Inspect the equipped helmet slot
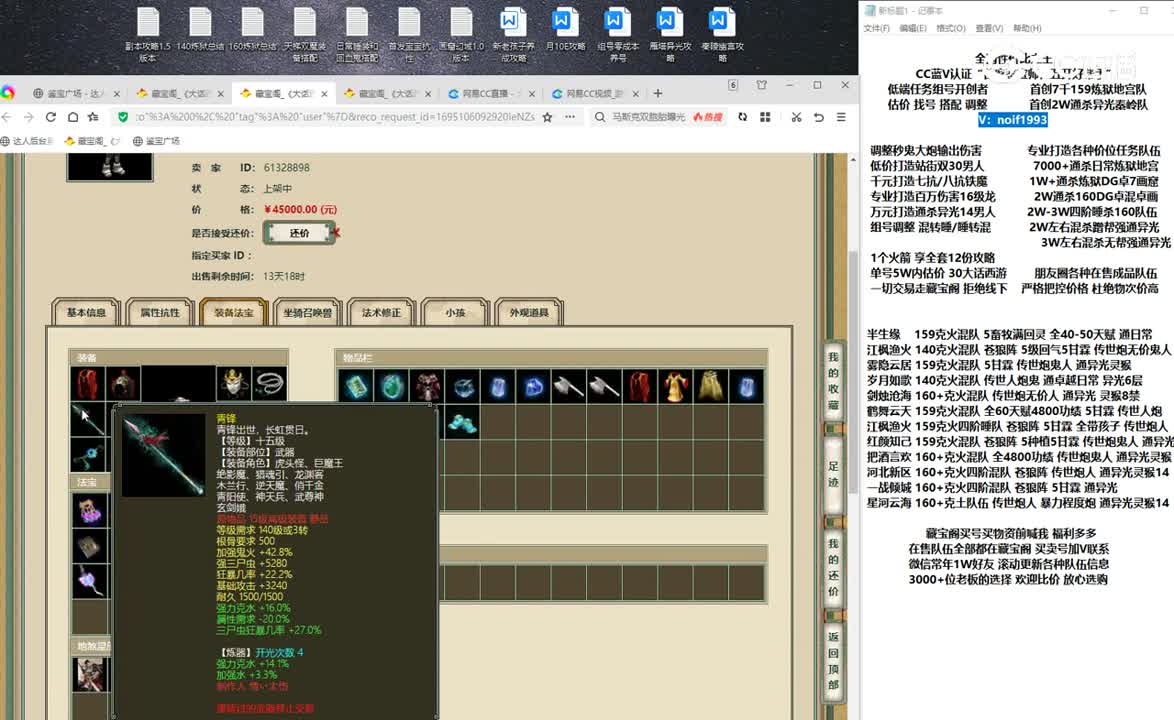This screenshot has width=1174, height=720. [123, 383]
